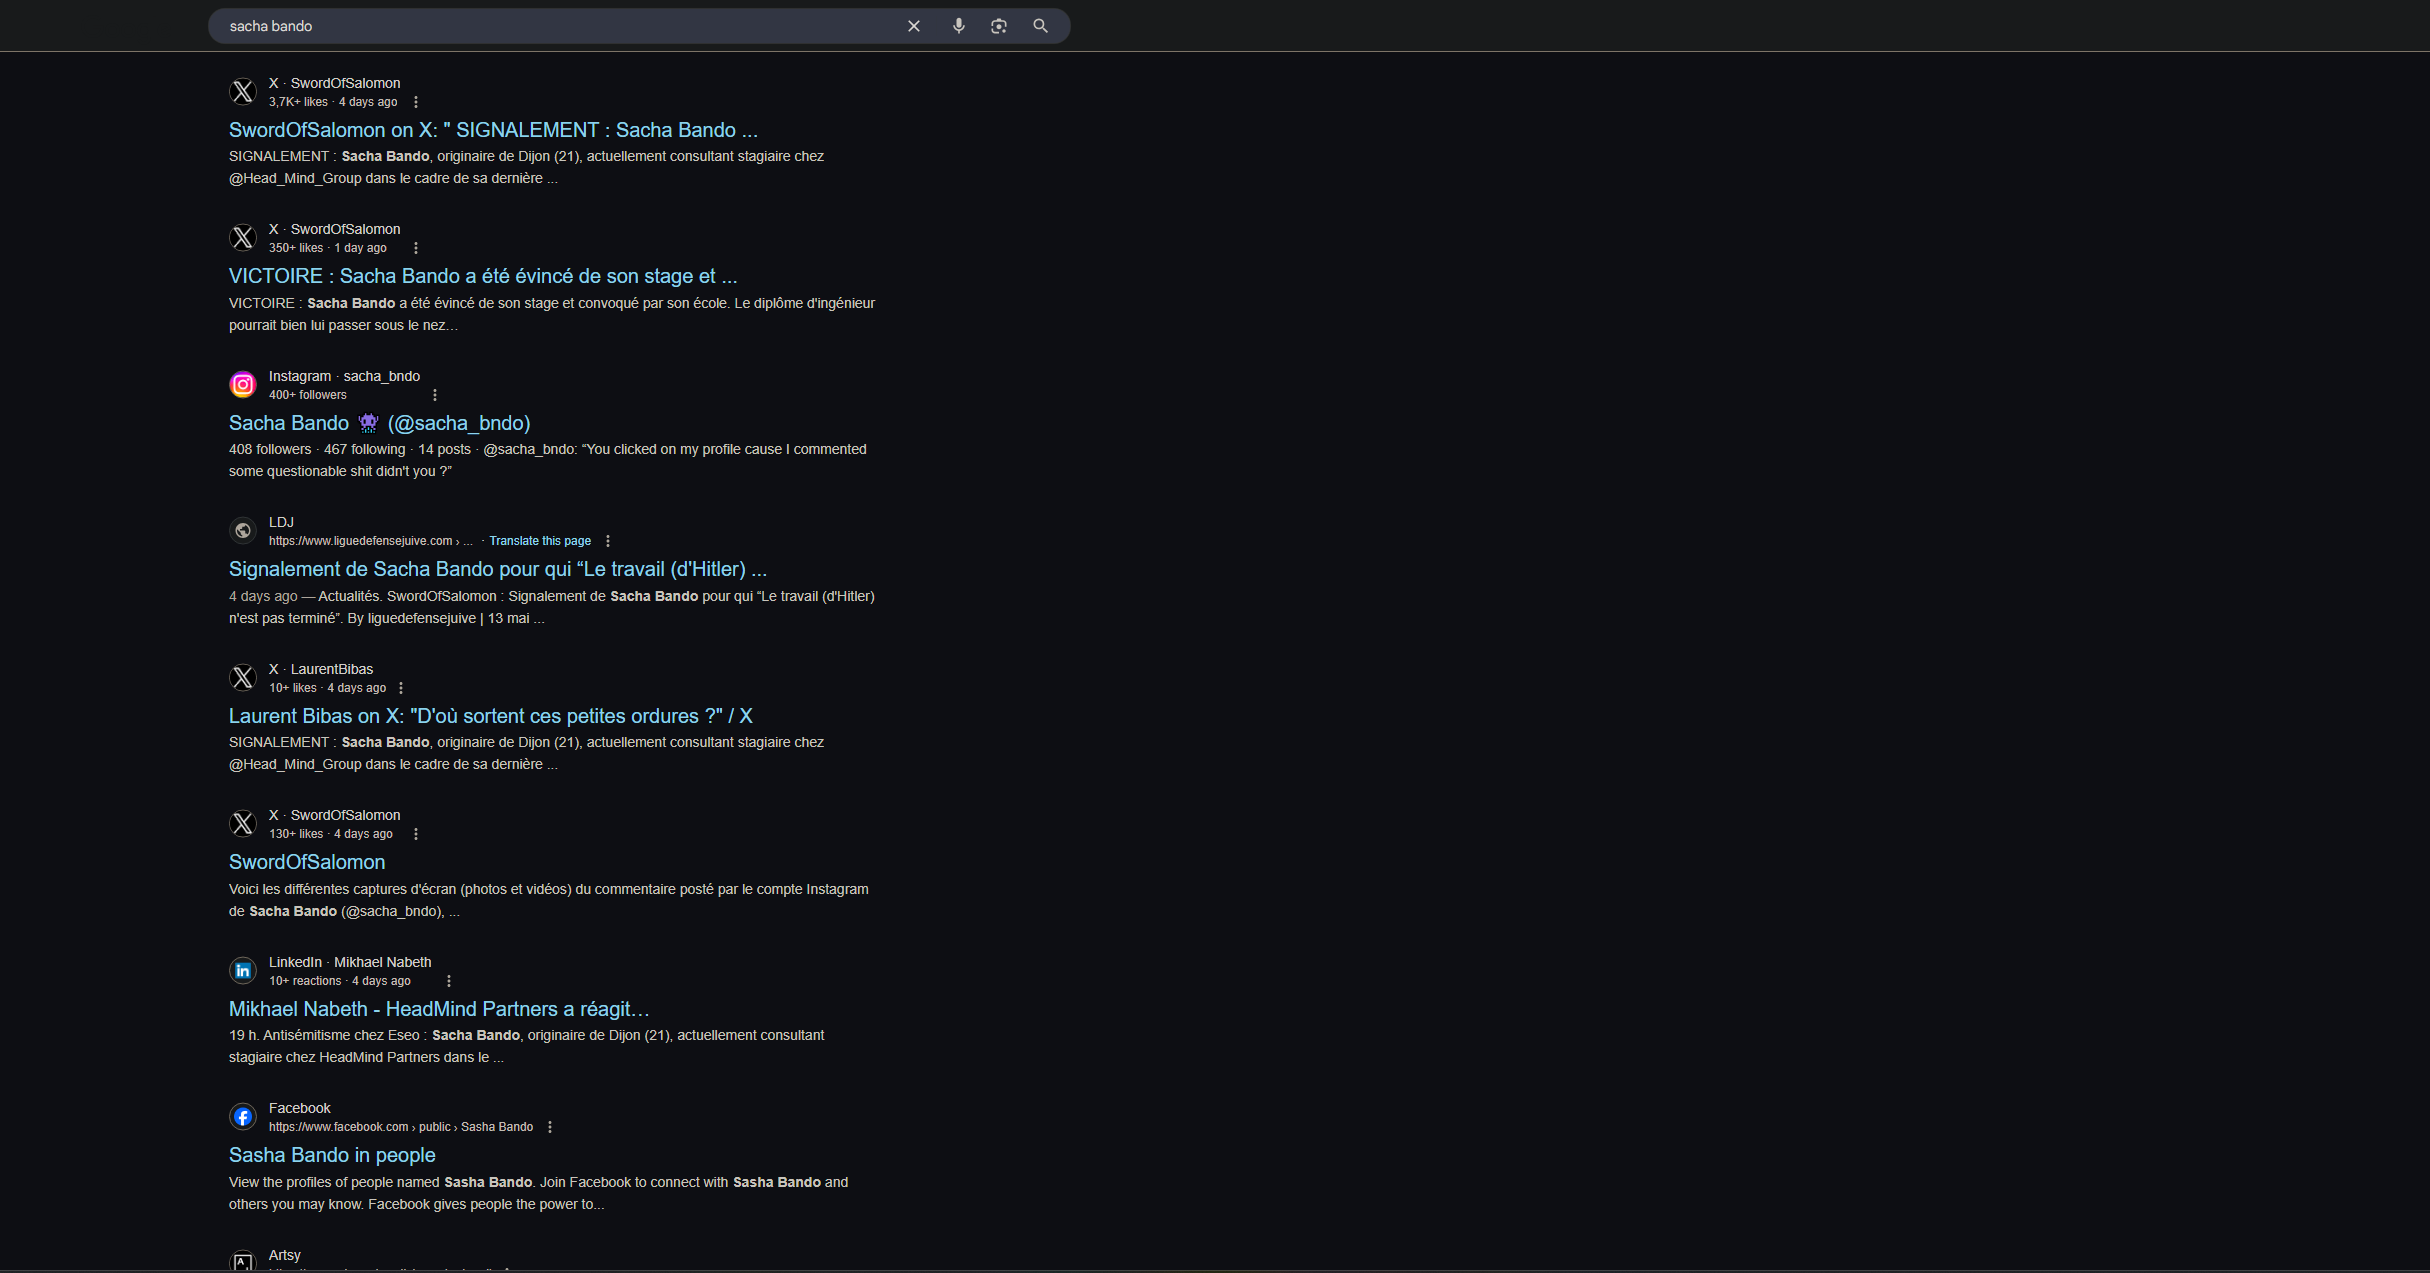Click the Artsy favicon

(242, 1262)
